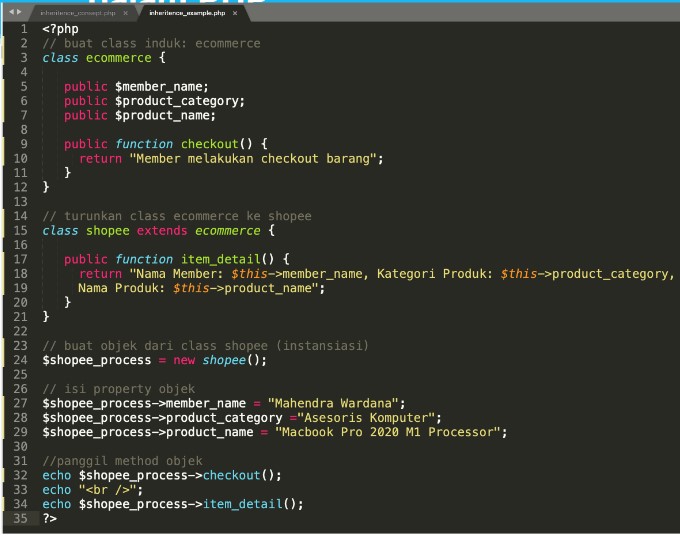Screen dimensions: 680x536
Task: Click 'checkout()' call on line 32
Action: pos(238,475)
